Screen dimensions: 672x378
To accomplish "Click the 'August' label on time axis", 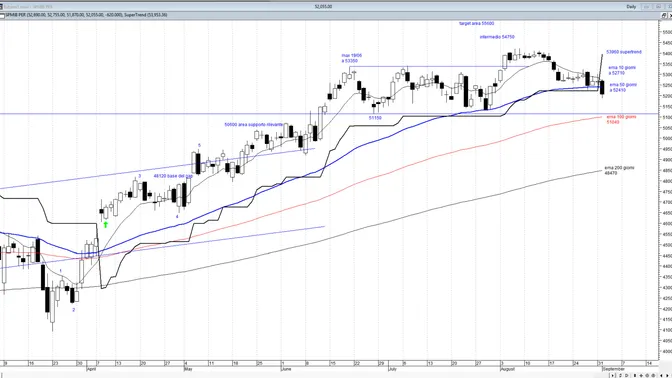I will [507, 369].
